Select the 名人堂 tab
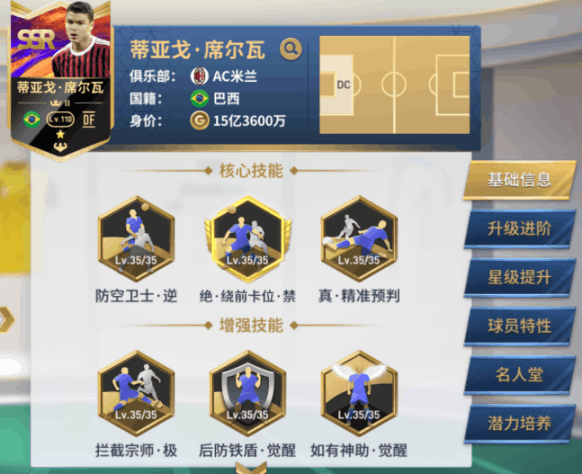This screenshot has height=474, width=582. [x=519, y=375]
